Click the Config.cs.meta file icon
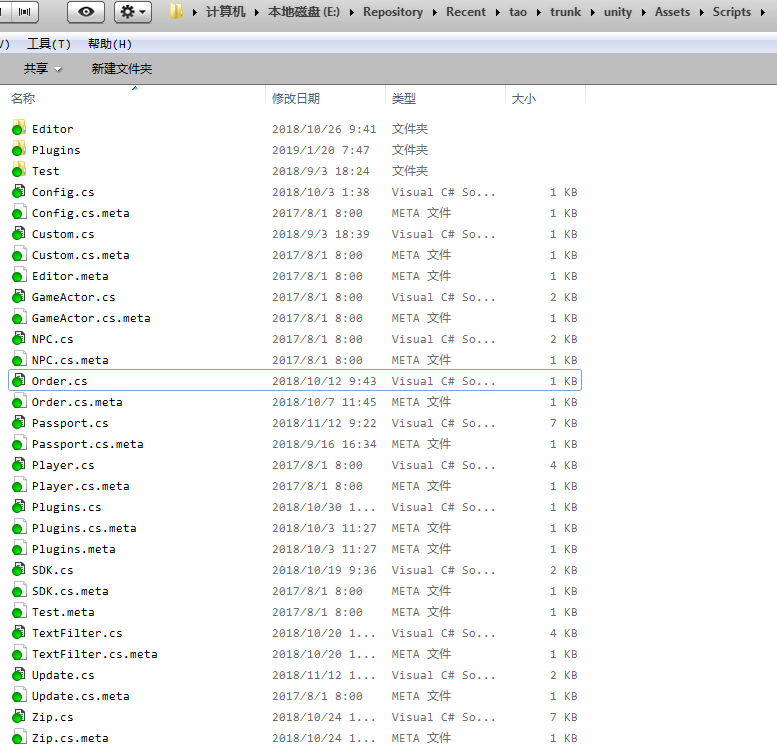Viewport: 777px width, 751px height. tap(18, 212)
